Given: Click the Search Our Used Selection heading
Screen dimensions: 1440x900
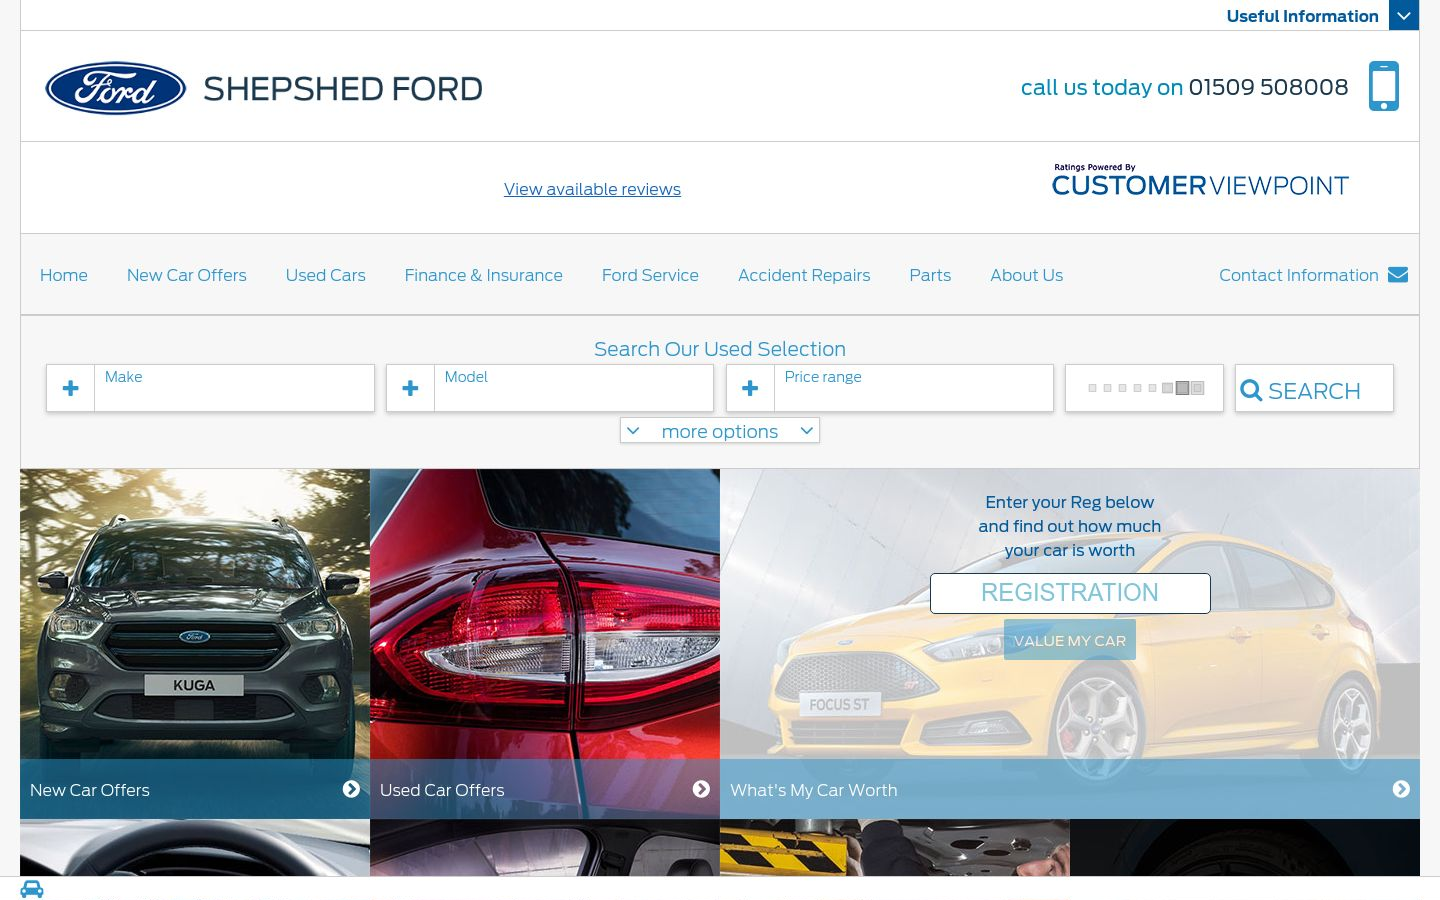Looking at the screenshot, I should coord(720,349).
